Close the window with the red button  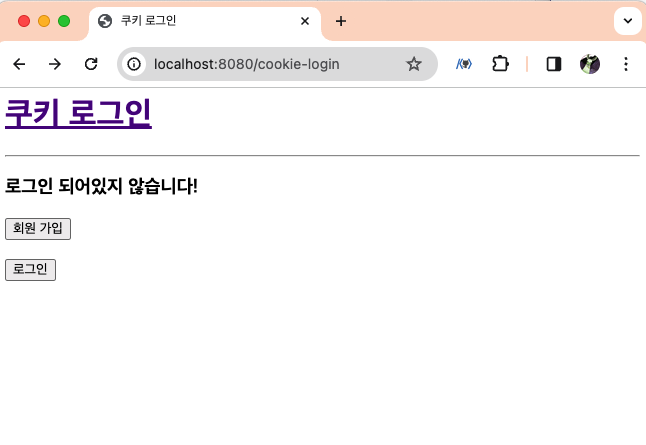(24, 21)
